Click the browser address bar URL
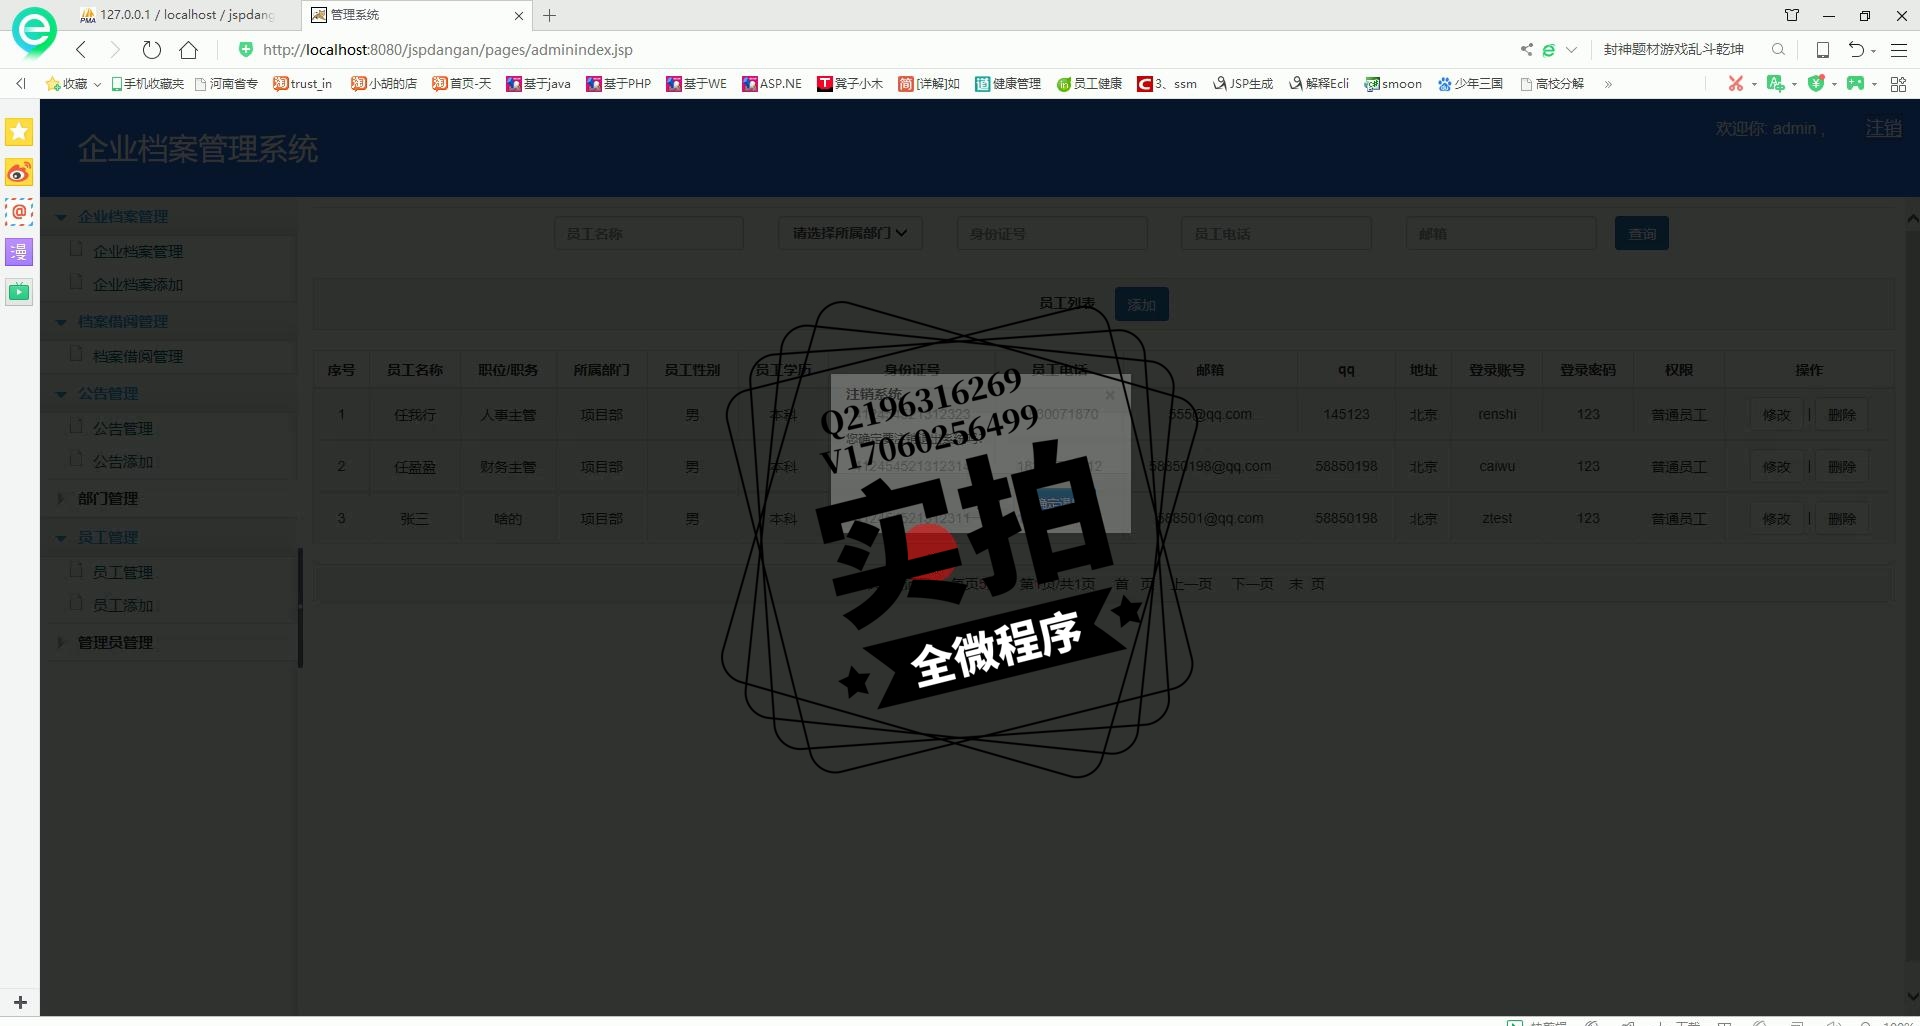Screen dimensions: 1920x1026 tap(448, 49)
